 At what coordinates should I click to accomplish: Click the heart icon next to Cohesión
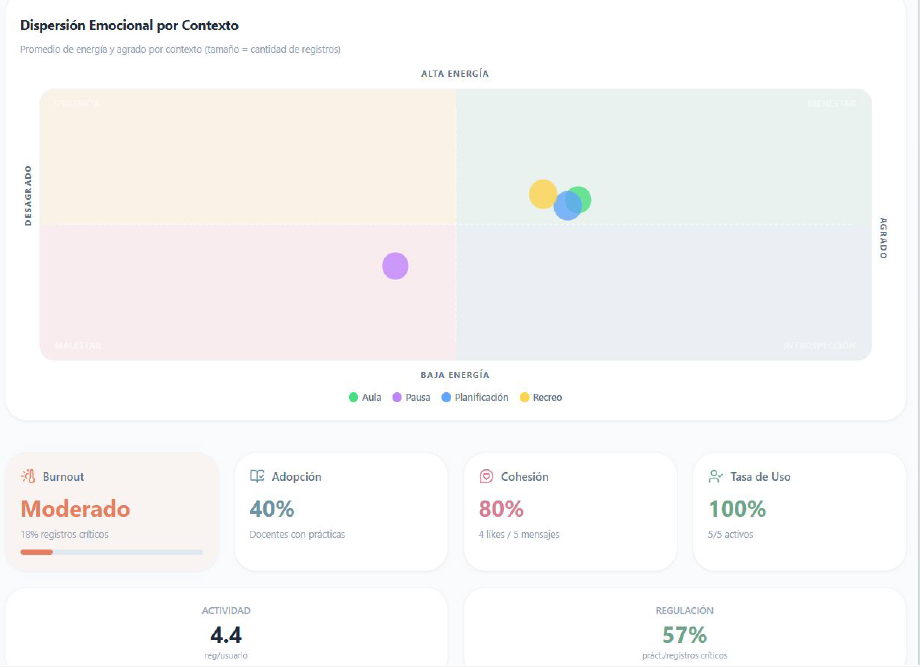[x=485, y=477]
